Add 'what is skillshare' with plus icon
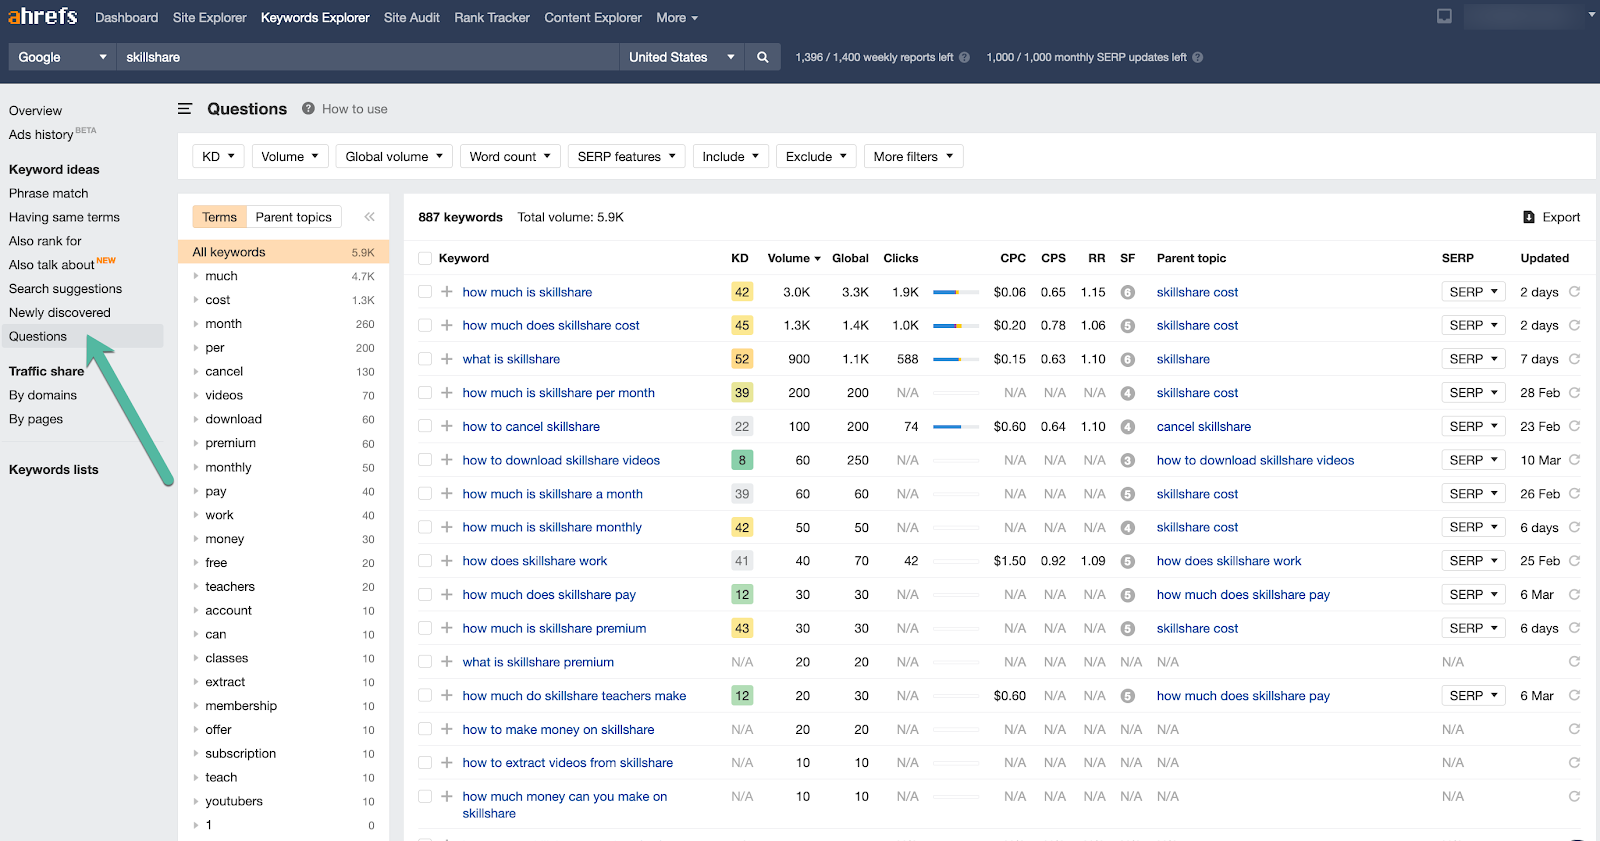This screenshot has height=841, width=1600. coord(447,359)
